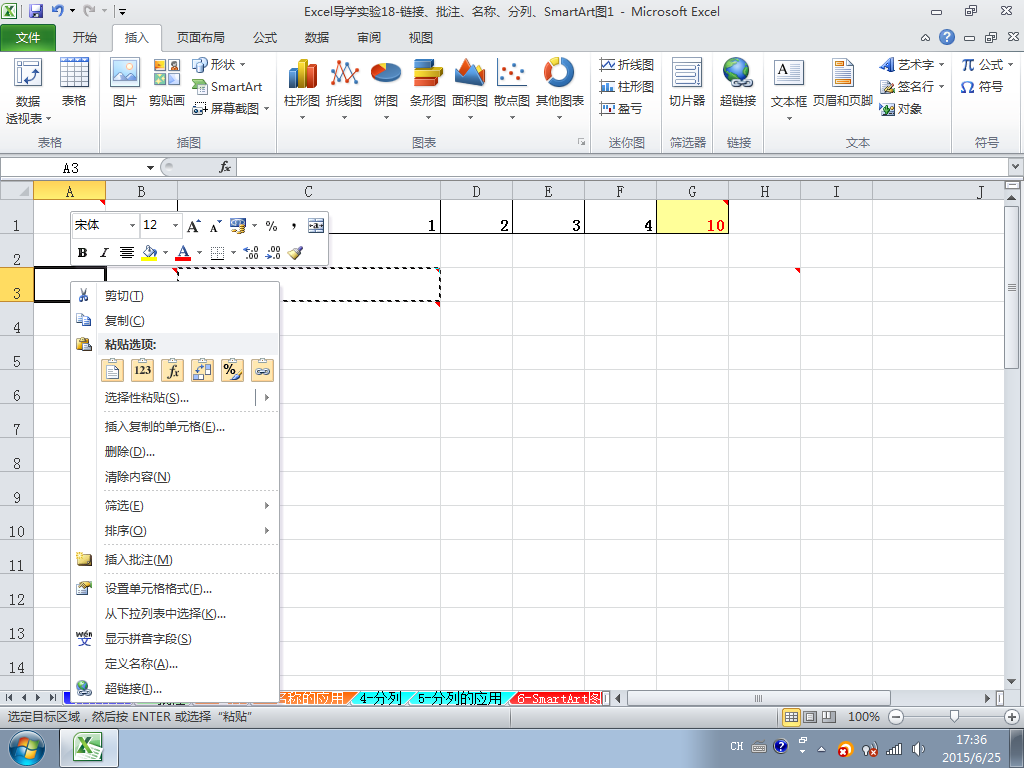This screenshot has height=768, width=1024.
Task: Choose Copy (复制) from context menu
Action: pos(175,321)
